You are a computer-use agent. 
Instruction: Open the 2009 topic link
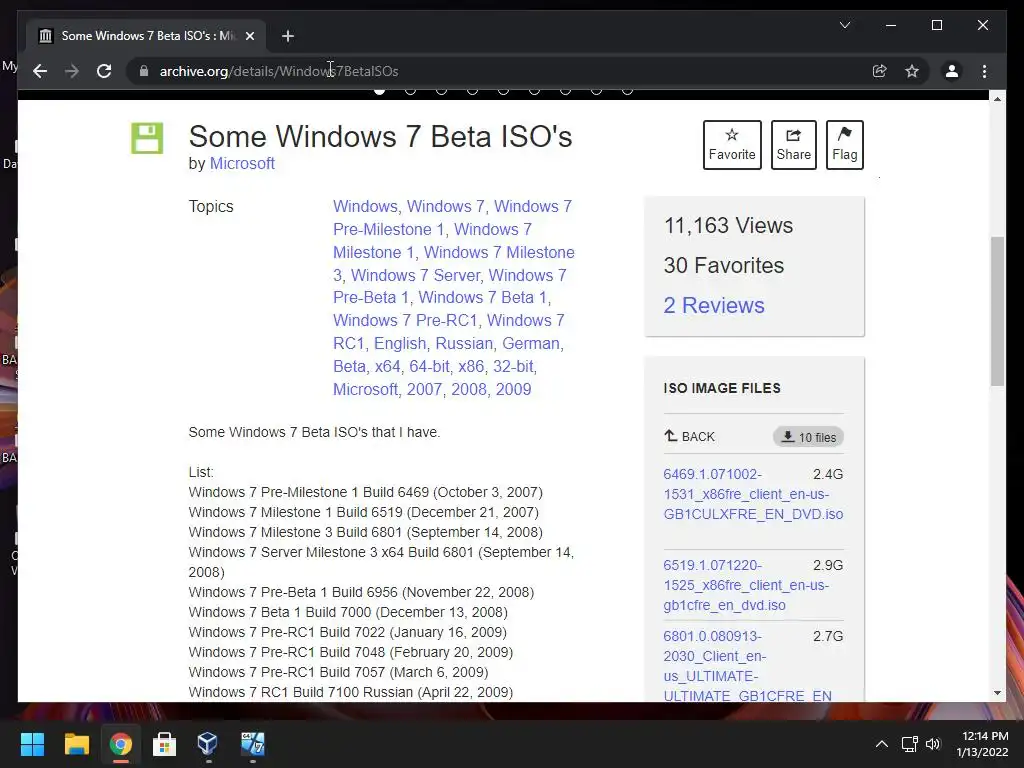click(513, 389)
